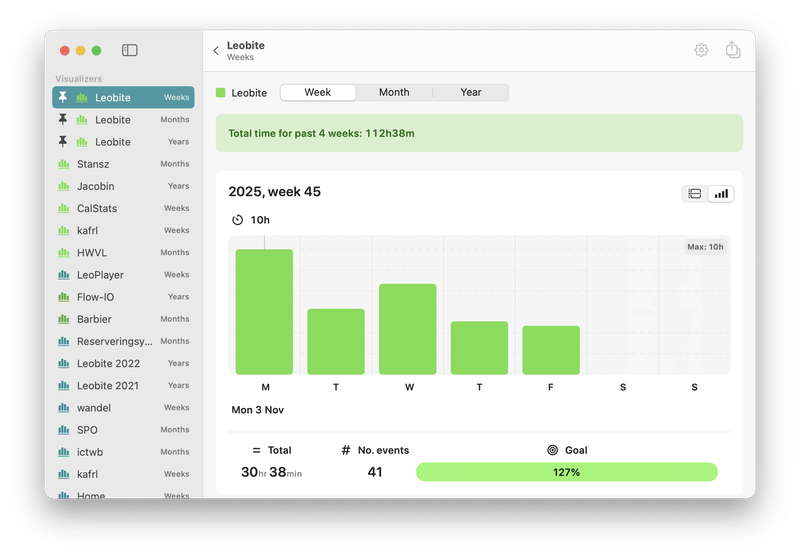Select the first Tuesday bar in chart
800x557 pixels.
pos(336,341)
